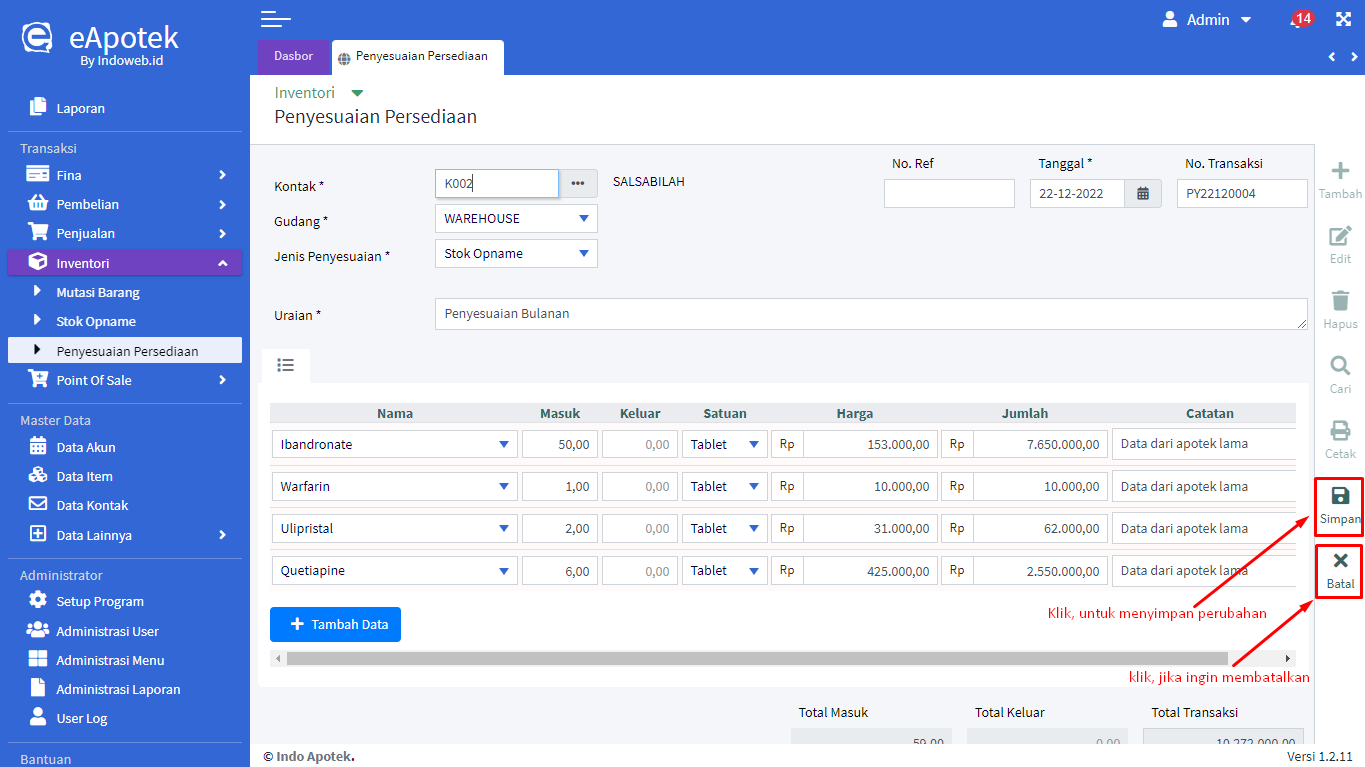Screen dimensions: 1365x767
Task: Open the Jenis Penyesuaian Stok Opname dropdown
Action: (x=516, y=254)
